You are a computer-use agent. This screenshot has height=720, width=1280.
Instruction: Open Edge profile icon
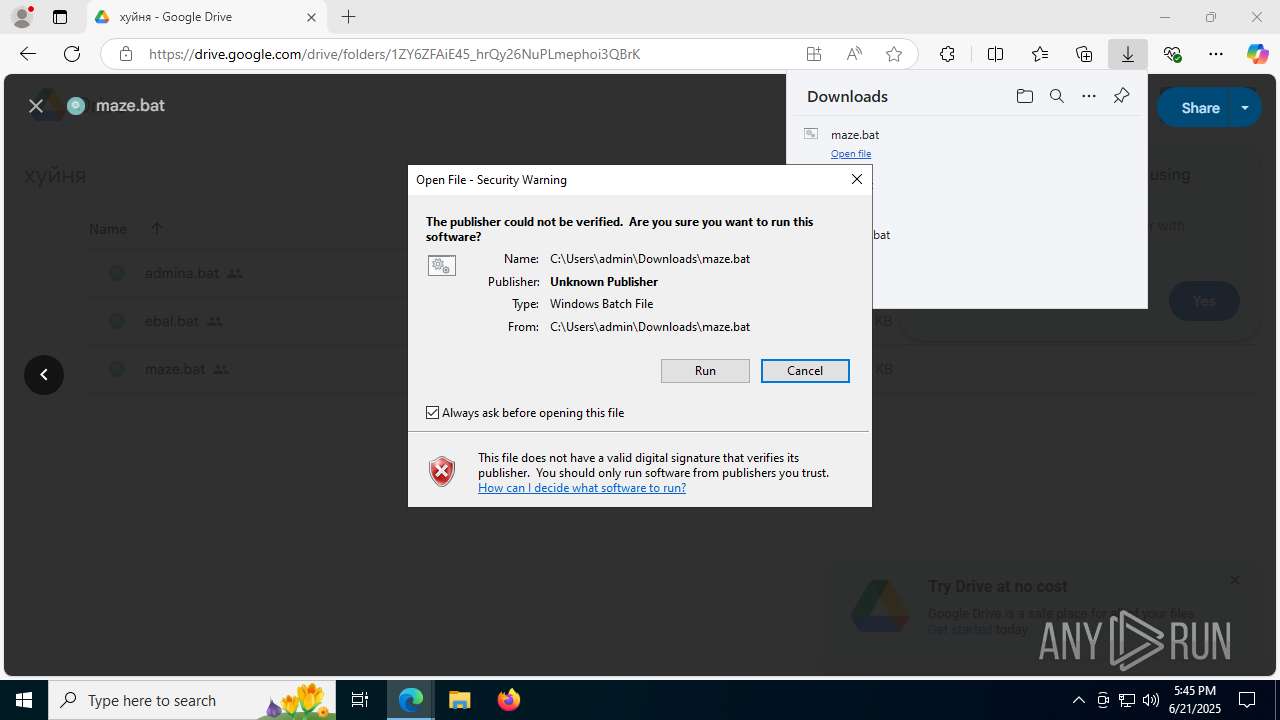tap(22, 17)
